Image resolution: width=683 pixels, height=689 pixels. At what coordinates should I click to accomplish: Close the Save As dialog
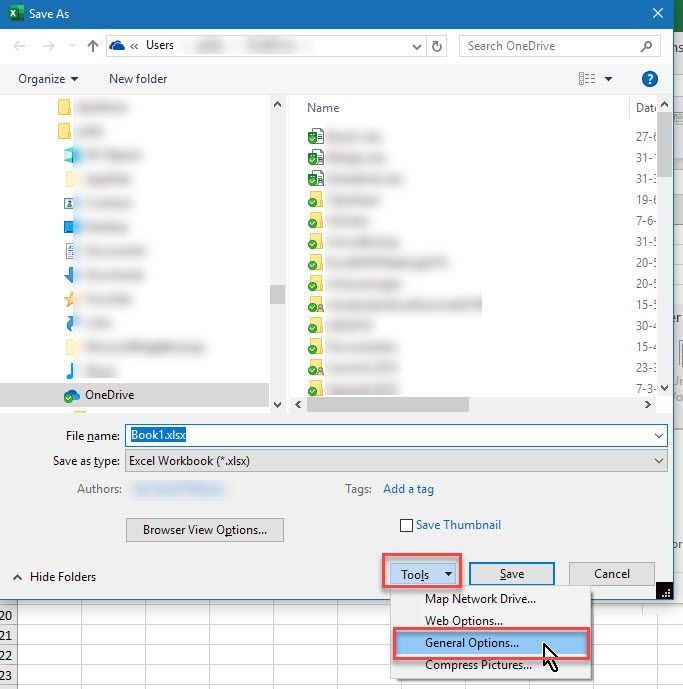tap(658, 14)
